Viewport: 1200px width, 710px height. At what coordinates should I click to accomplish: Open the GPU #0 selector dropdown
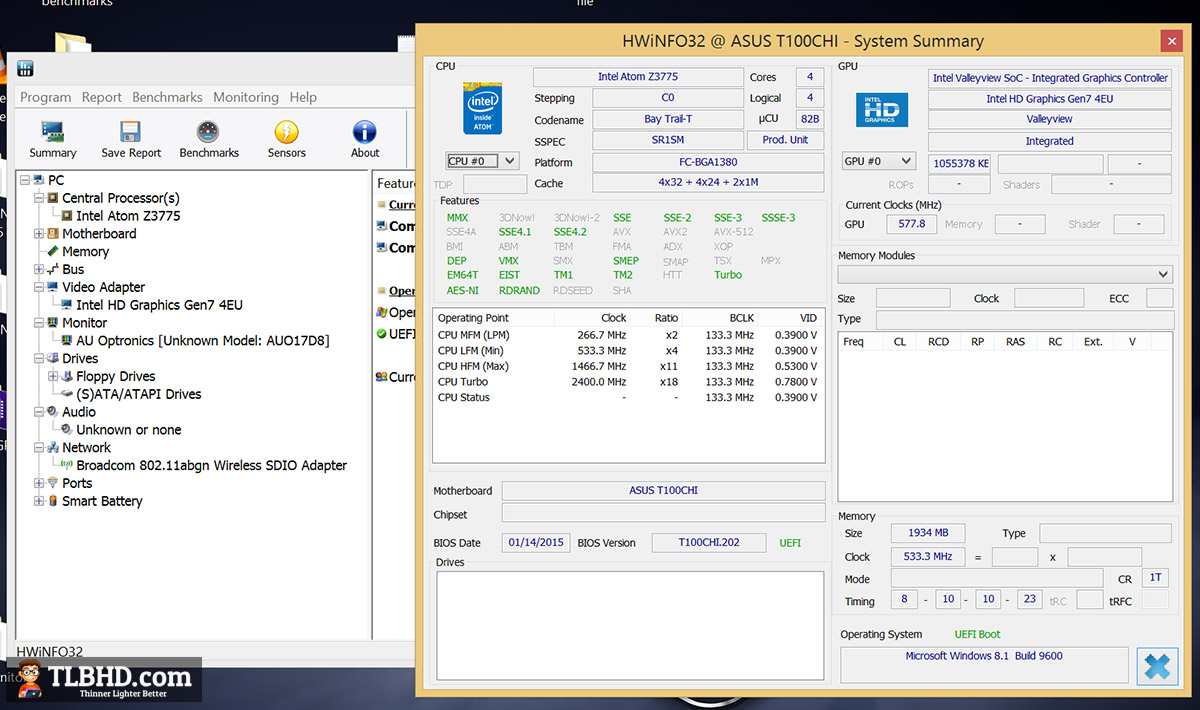tap(879, 161)
